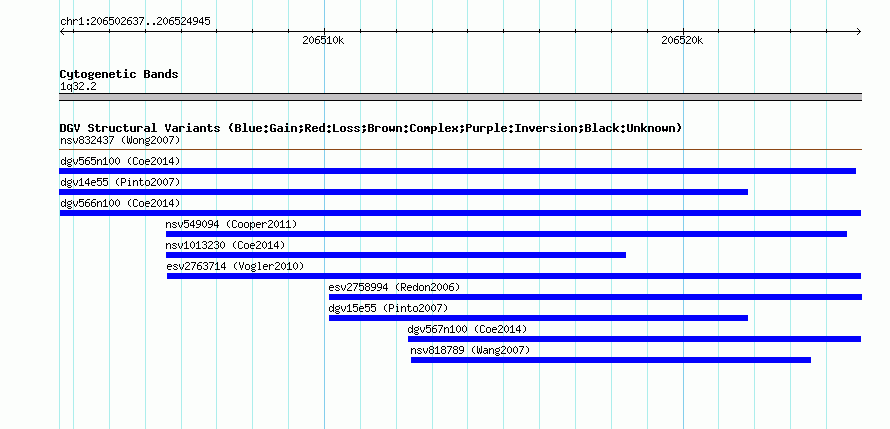Open the nsv1013230 (Coe2014) label
This screenshot has width=890, height=429.
coord(225,245)
